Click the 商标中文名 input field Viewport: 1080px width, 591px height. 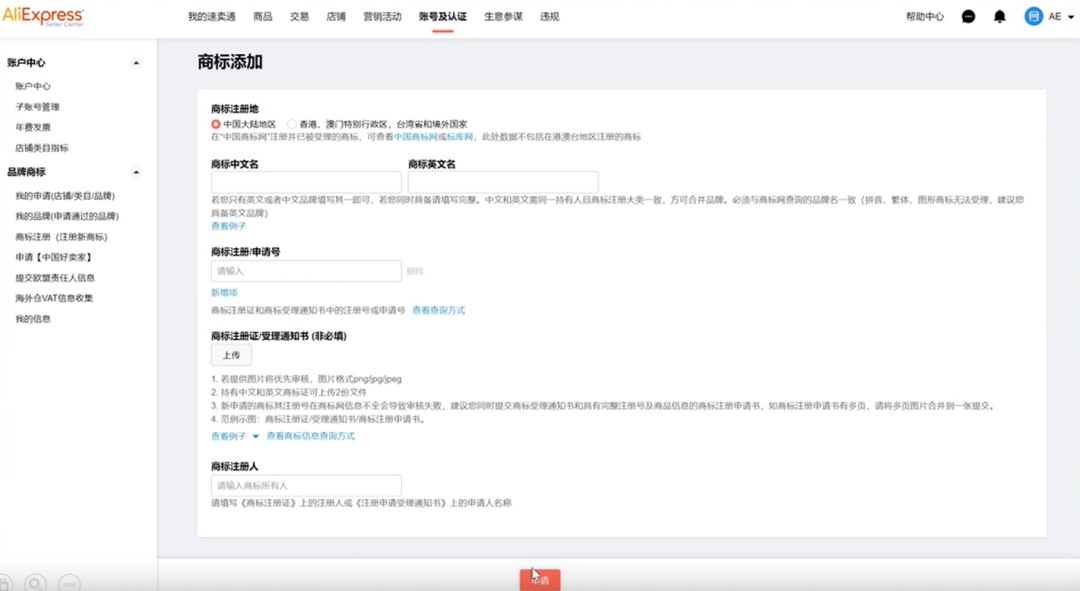point(305,182)
